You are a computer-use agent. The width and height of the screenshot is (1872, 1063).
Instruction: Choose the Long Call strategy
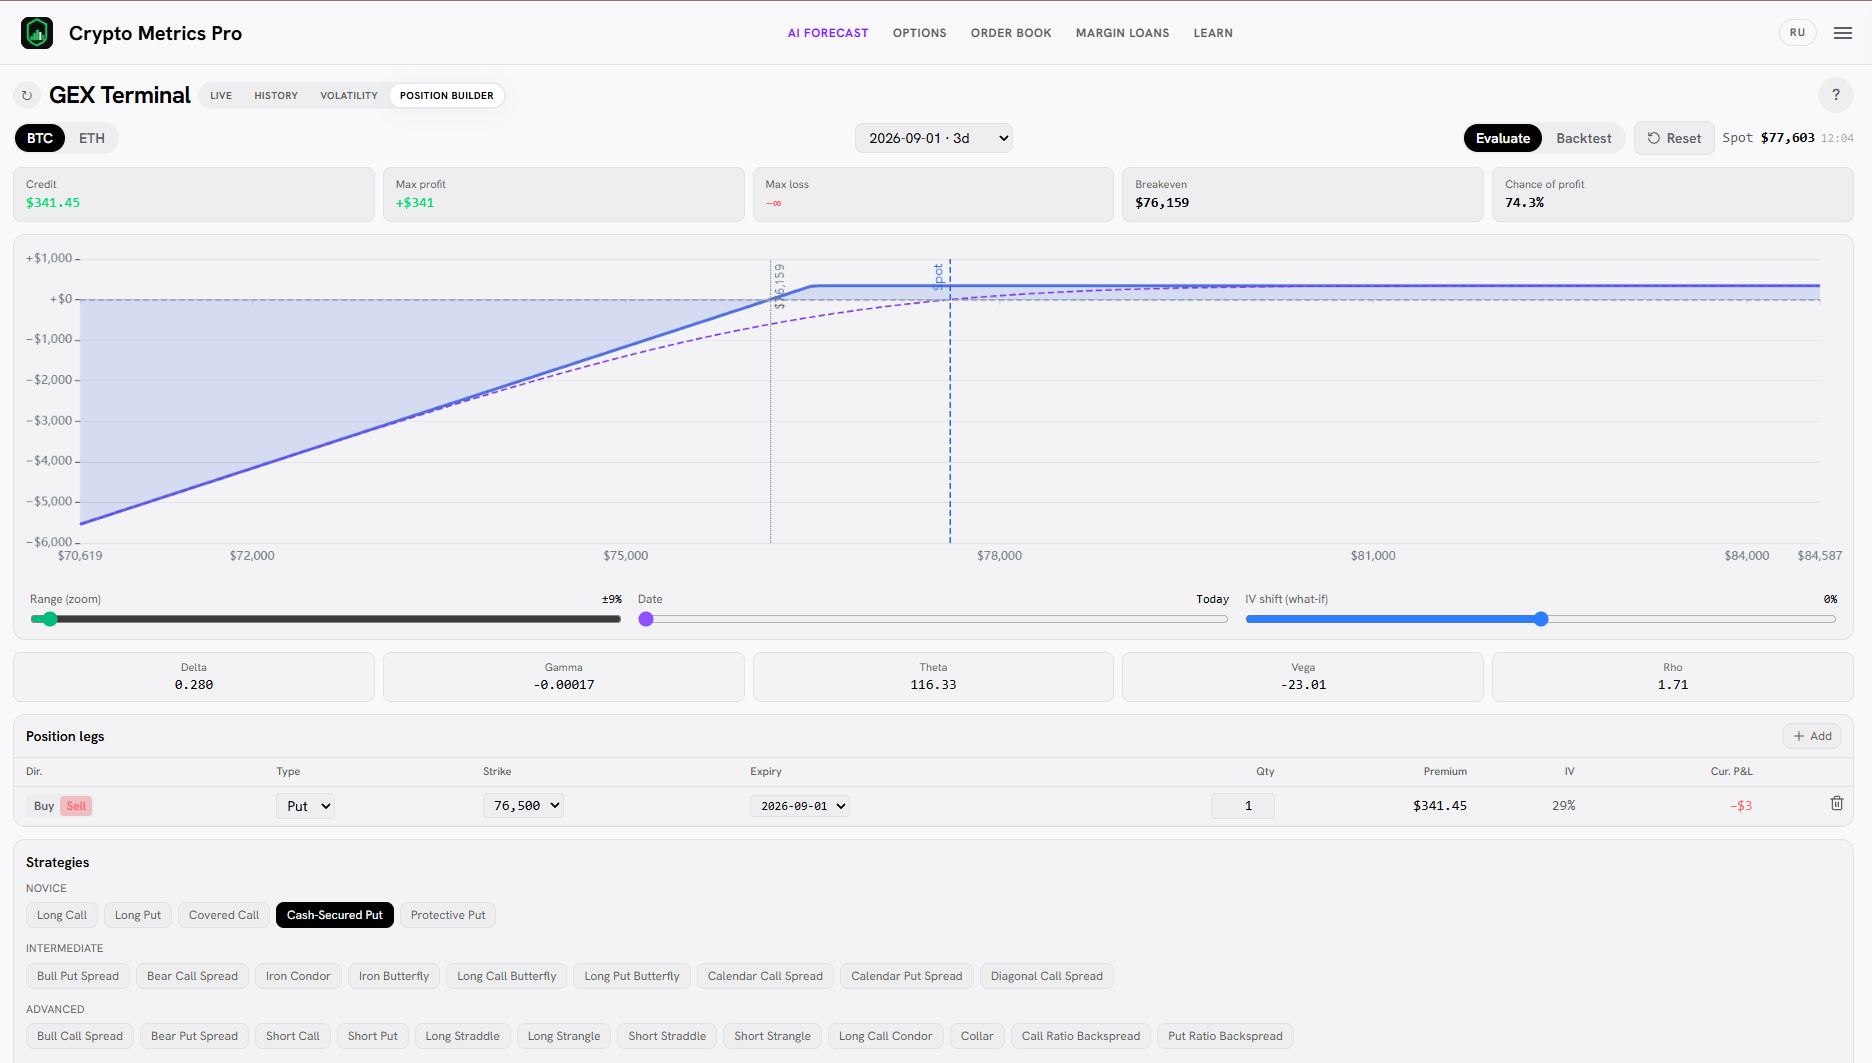click(62, 915)
